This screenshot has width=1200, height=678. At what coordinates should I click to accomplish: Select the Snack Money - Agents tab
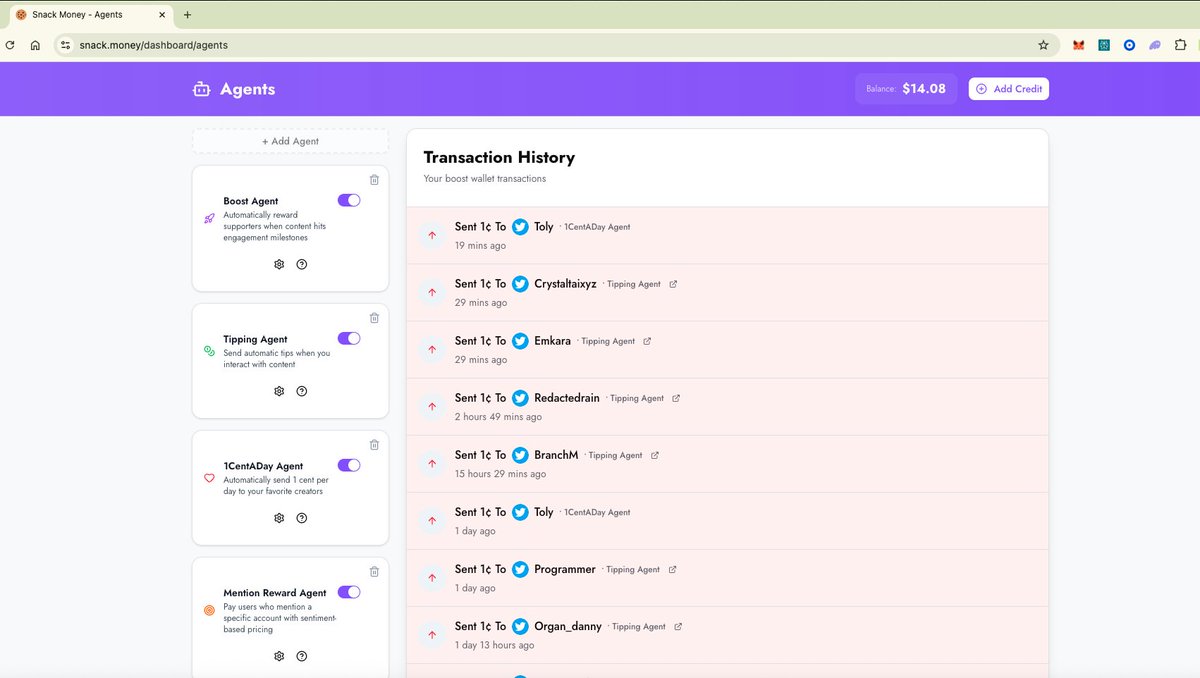tap(80, 16)
